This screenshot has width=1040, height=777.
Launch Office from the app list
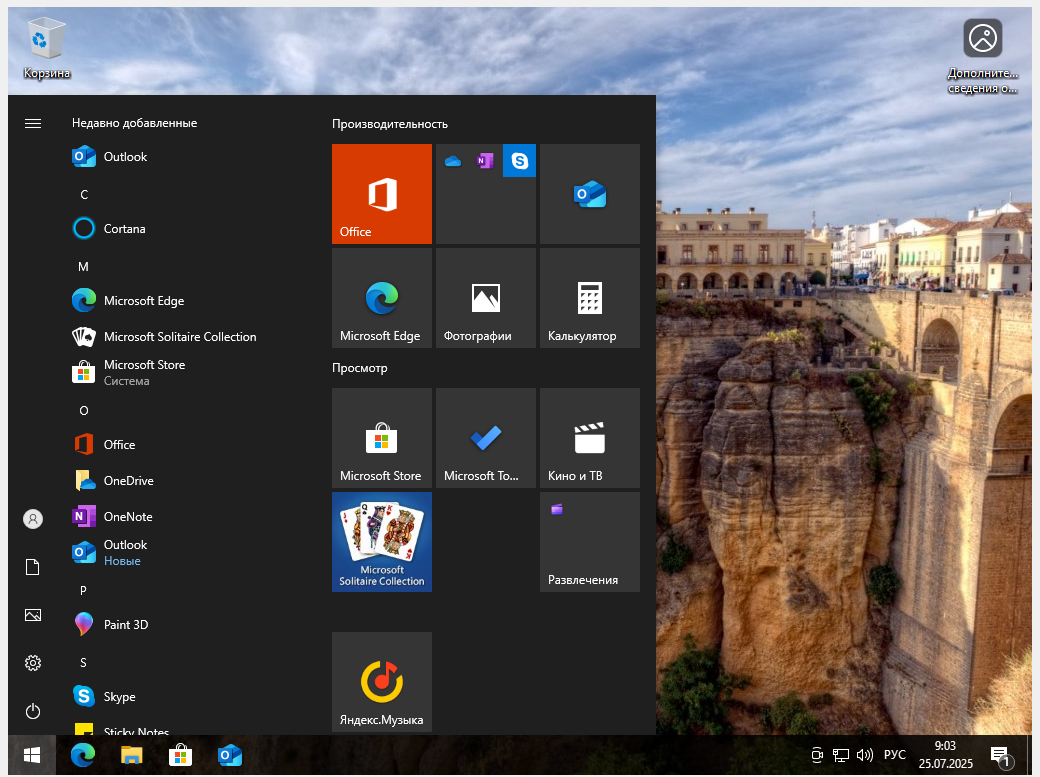tap(186, 445)
